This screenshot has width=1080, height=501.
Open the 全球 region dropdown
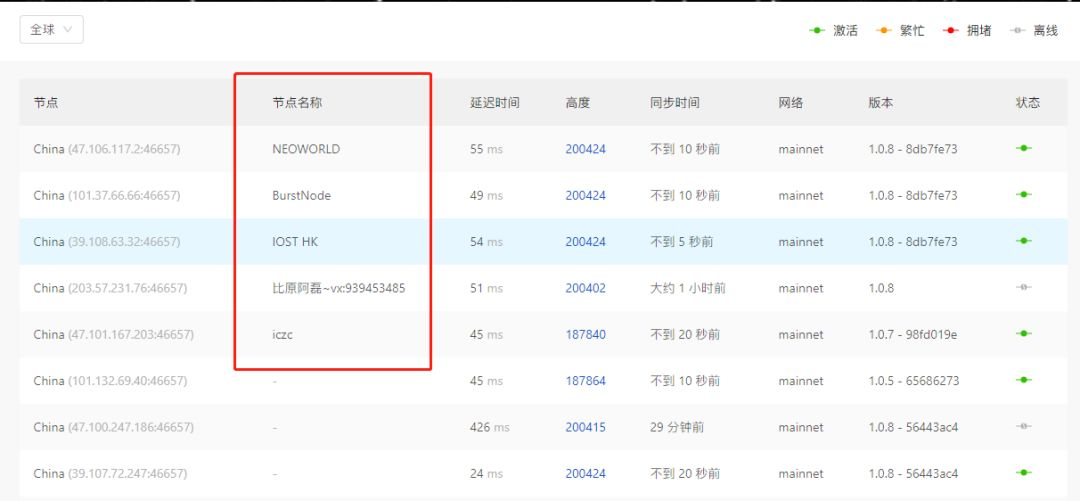pyautogui.click(x=52, y=30)
